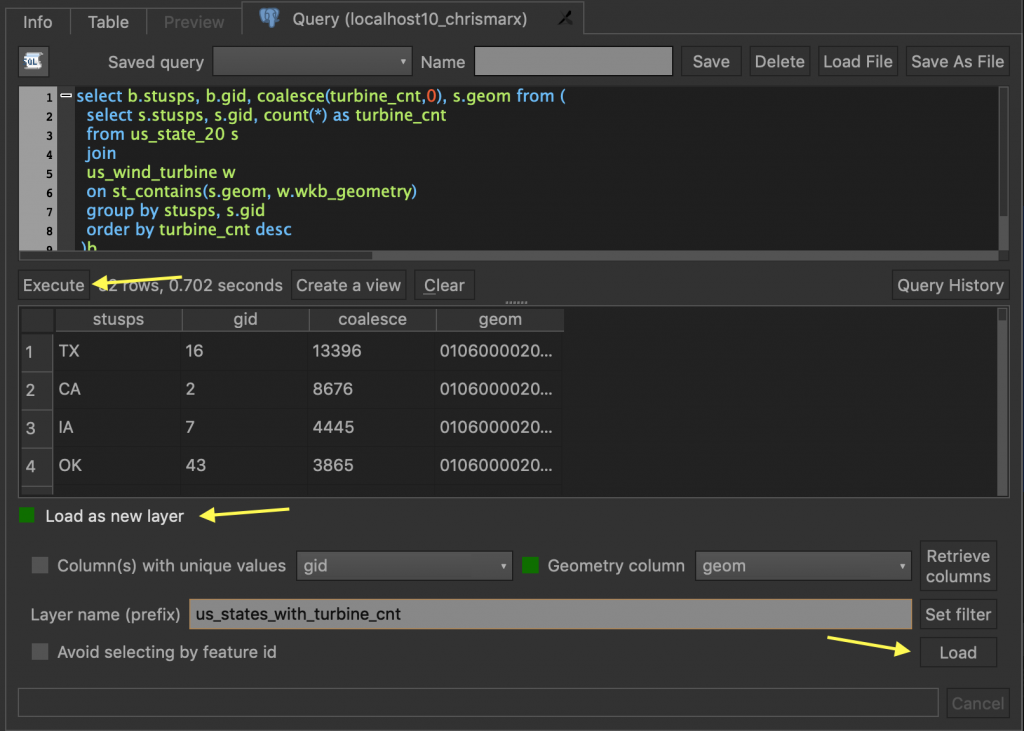Open the Saved query dropdown

coord(312,62)
